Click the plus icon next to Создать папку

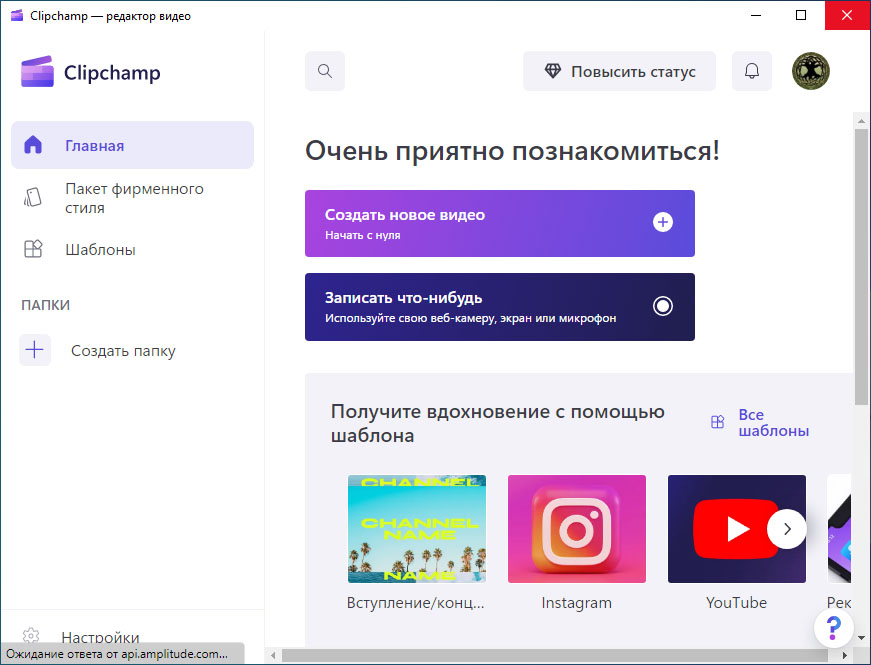point(34,350)
